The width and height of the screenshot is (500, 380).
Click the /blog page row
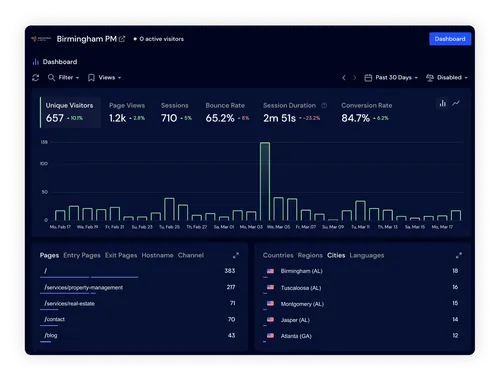pos(138,336)
